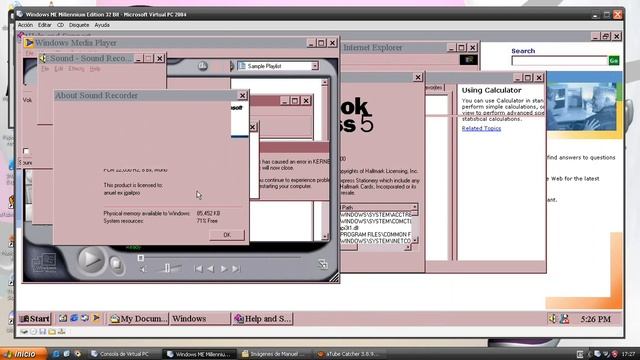Click the Media Player resize grip corner
Viewport: 640px width, 360px height.
tap(334, 278)
